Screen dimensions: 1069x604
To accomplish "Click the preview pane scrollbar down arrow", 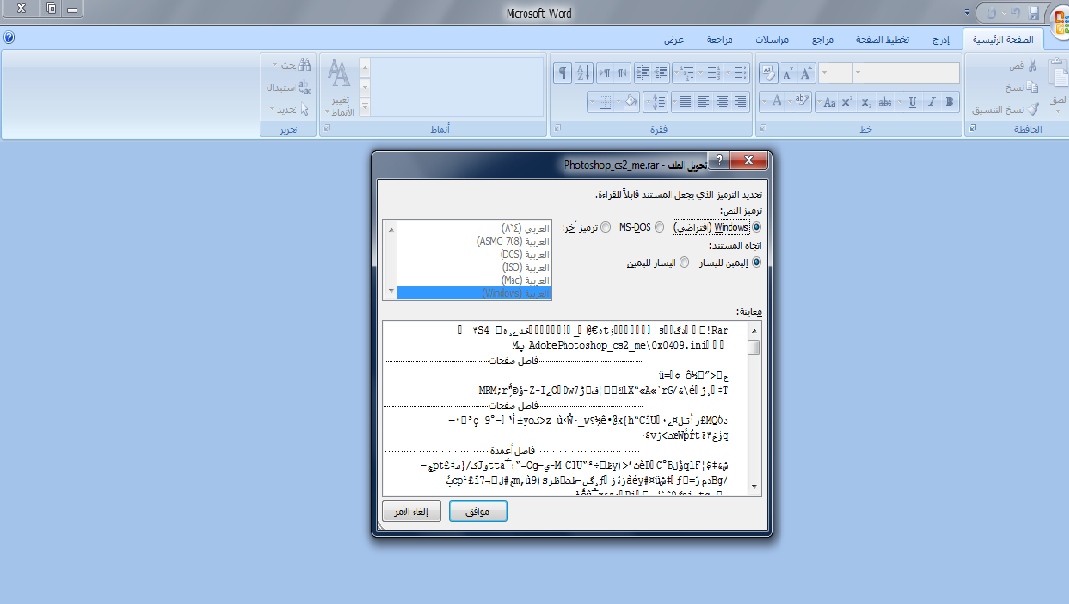I will pos(754,487).
